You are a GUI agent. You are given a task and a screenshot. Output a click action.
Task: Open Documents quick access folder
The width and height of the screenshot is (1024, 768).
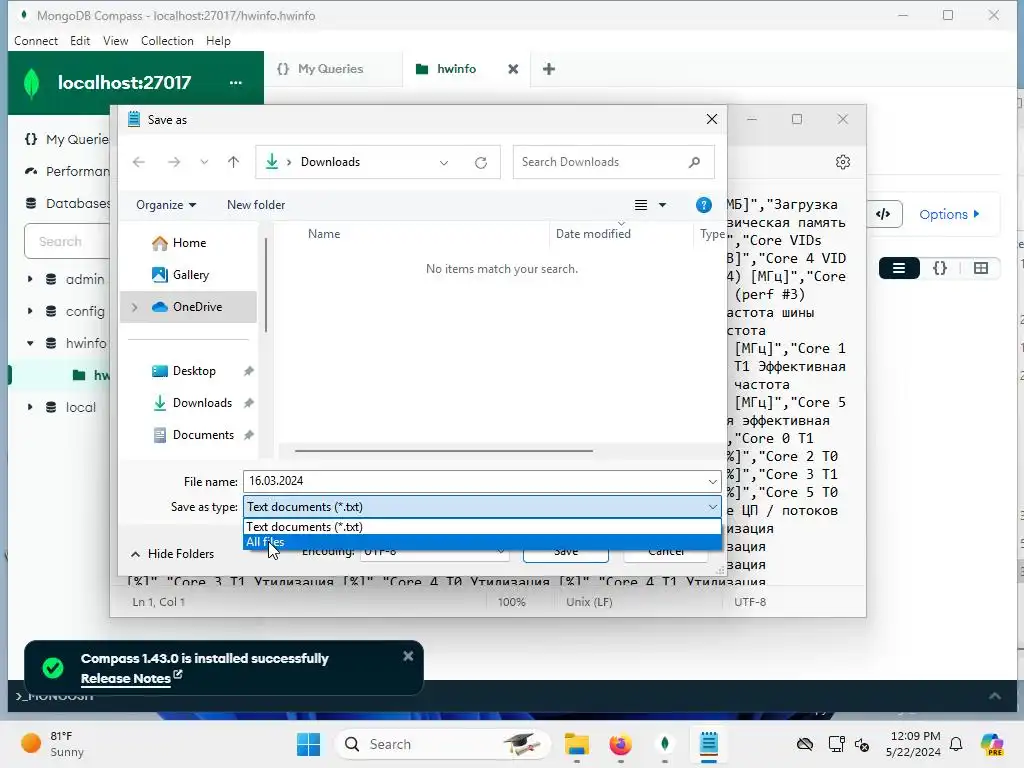(x=203, y=435)
